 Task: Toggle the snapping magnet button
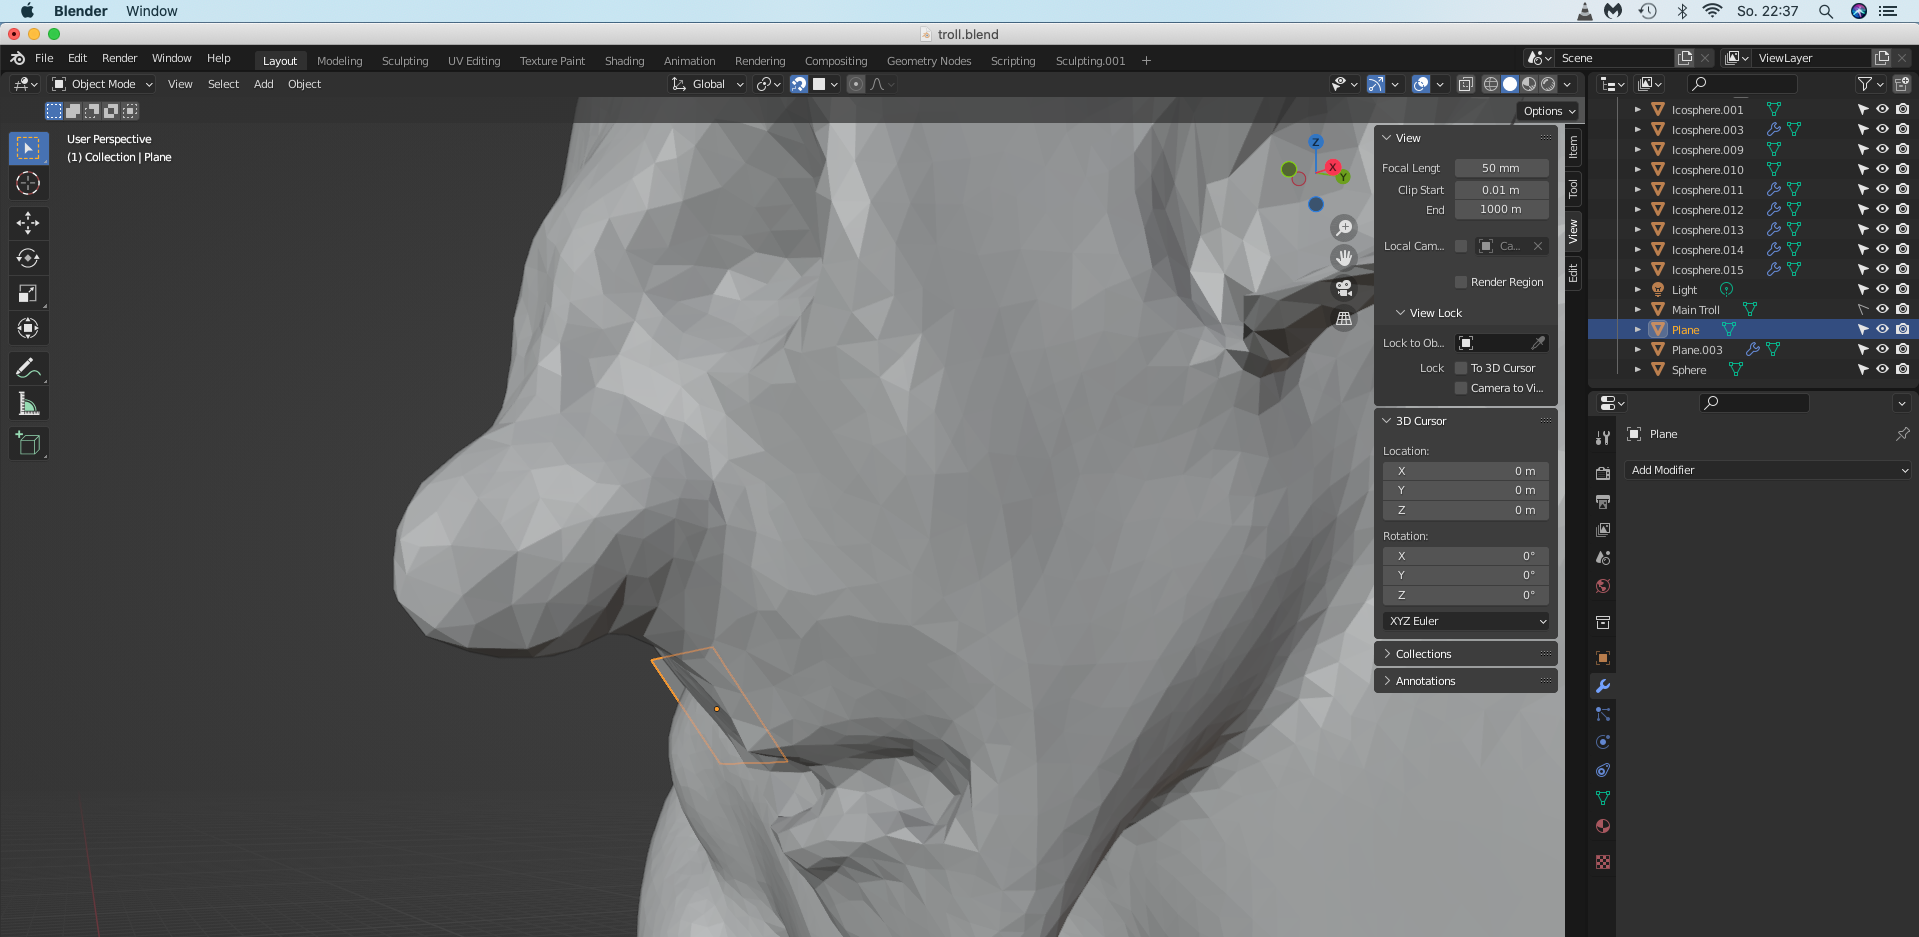pos(798,84)
